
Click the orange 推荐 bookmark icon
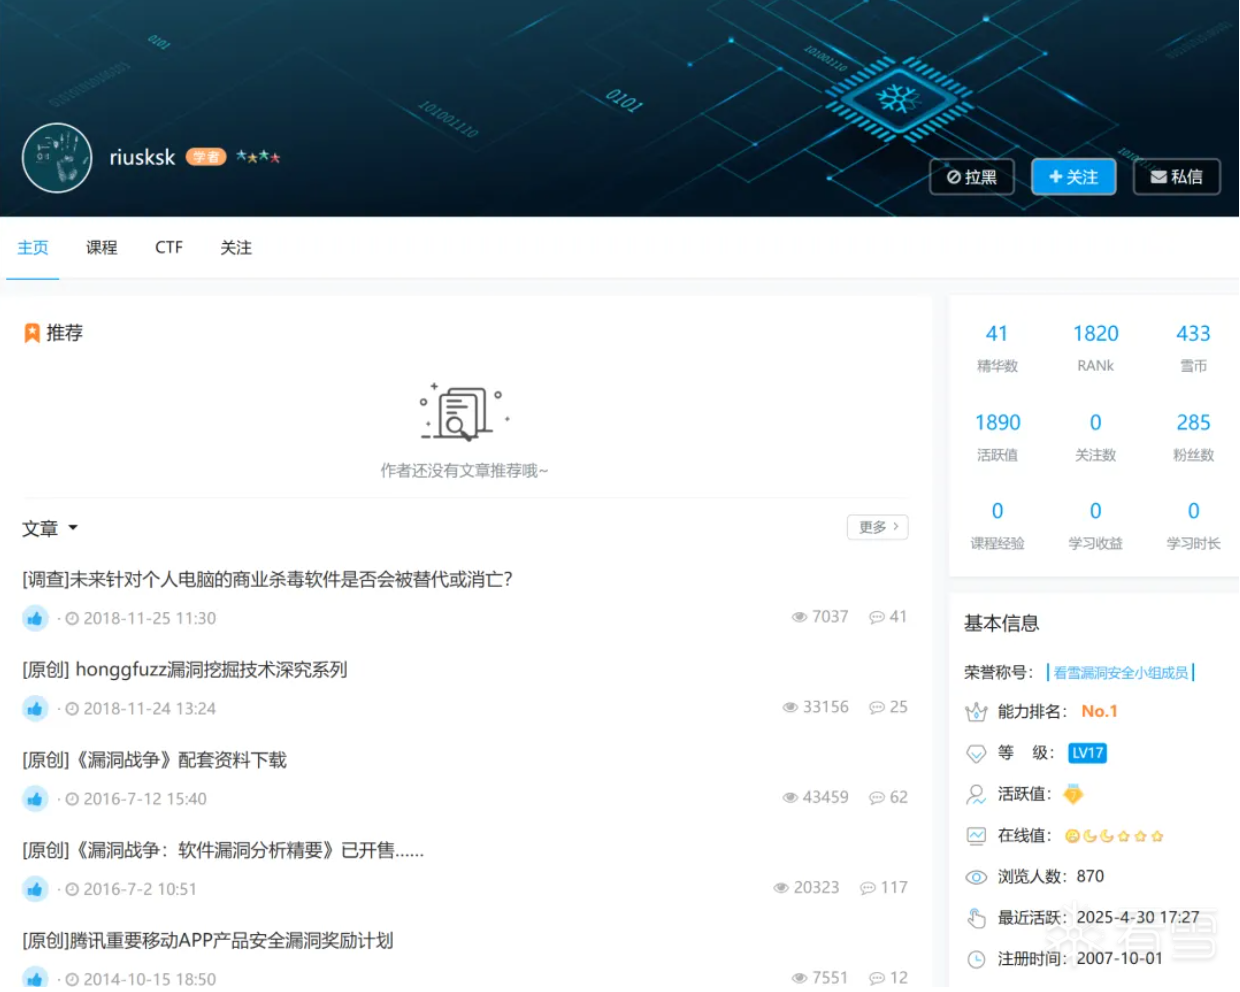pyautogui.click(x=32, y=333)
